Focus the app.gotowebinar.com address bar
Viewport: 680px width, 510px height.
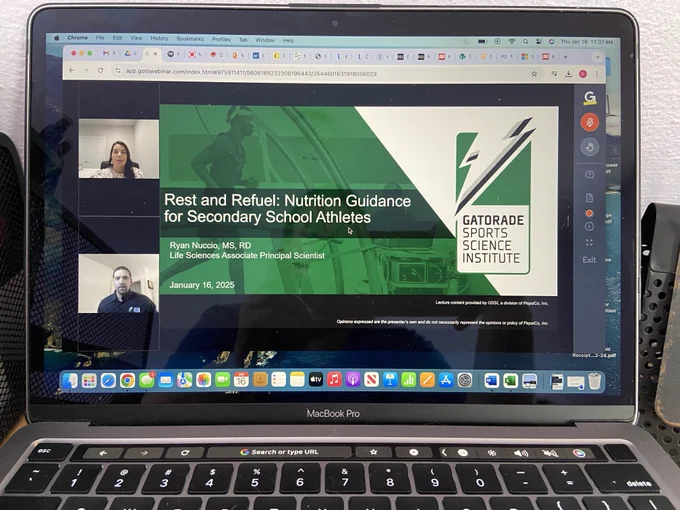(x=251, y=73)
